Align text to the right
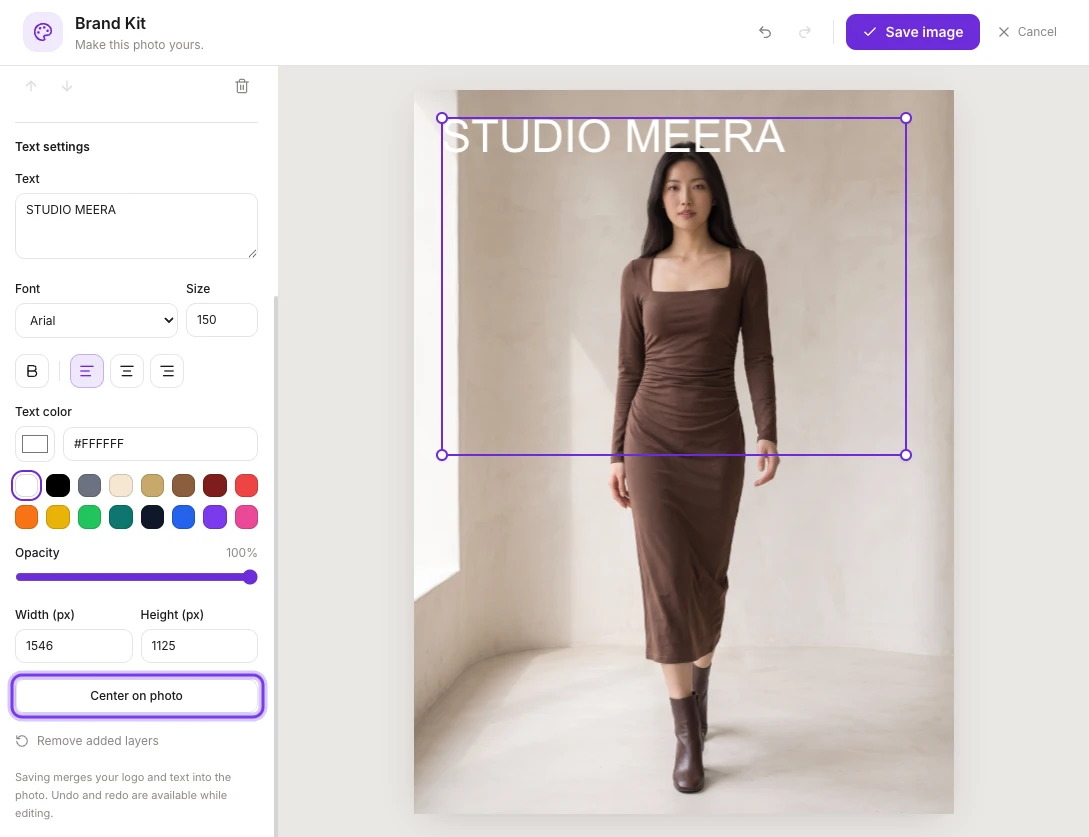 (x=167, y=371)
